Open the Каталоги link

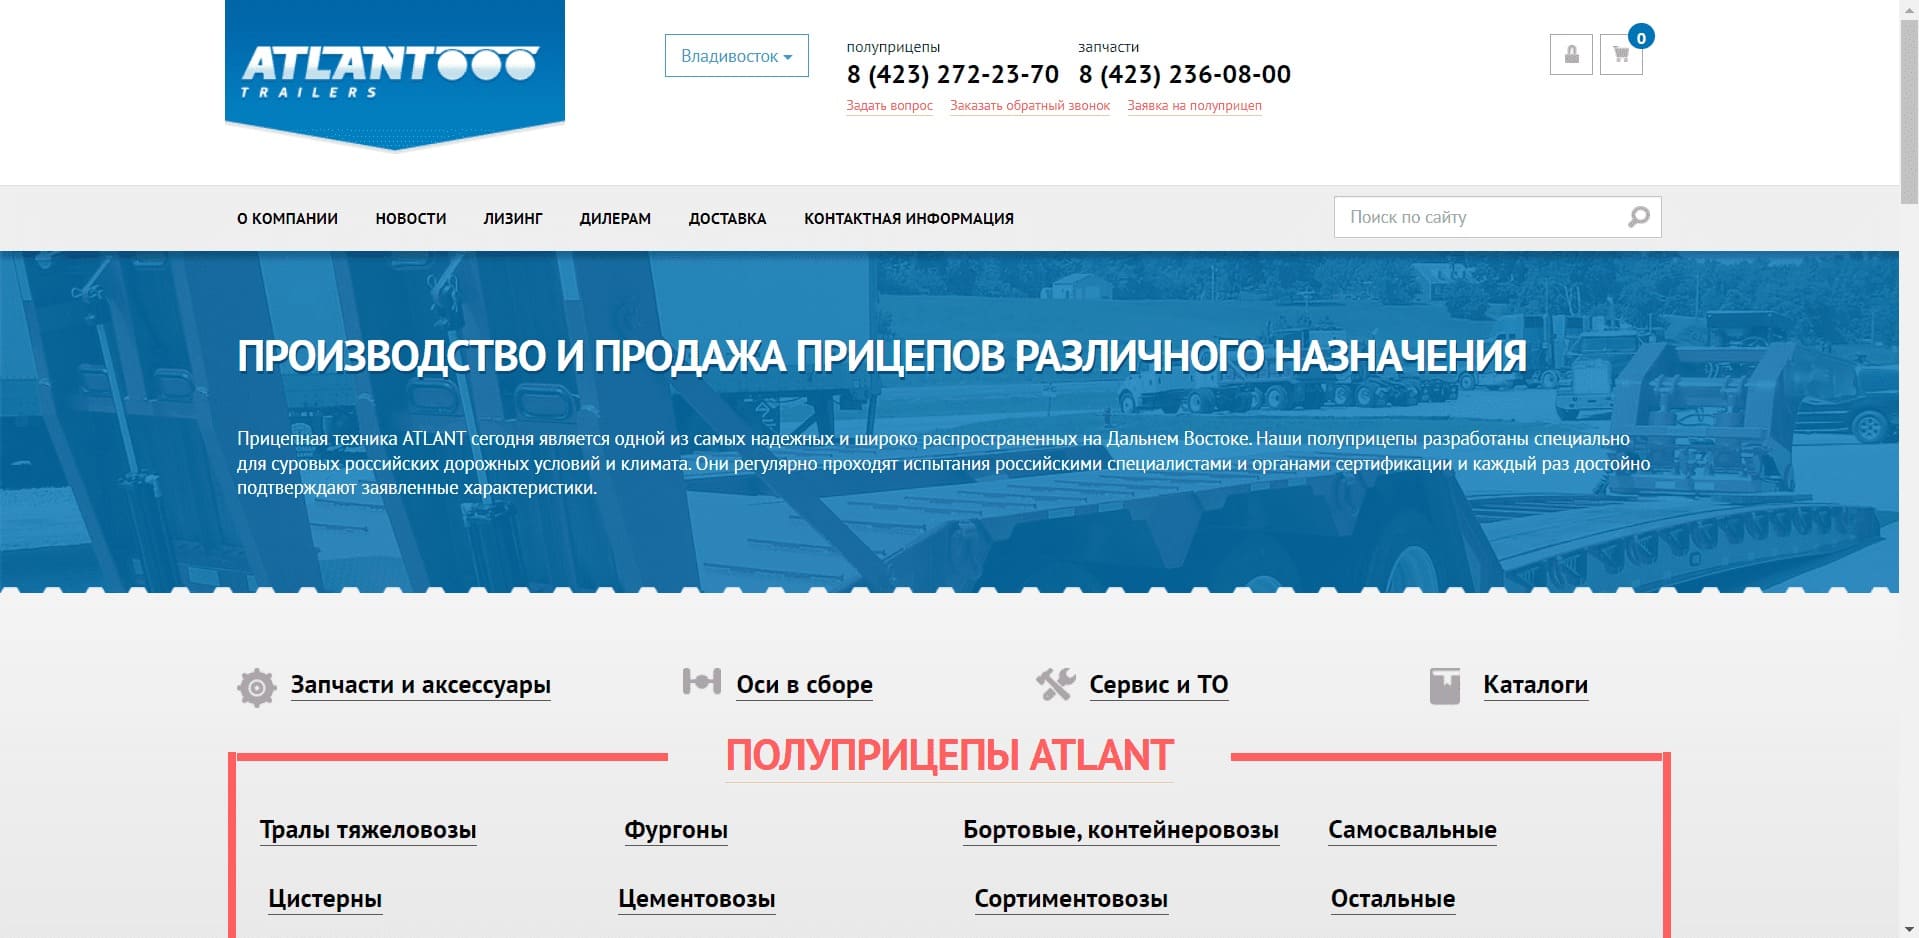point(1535,685)
